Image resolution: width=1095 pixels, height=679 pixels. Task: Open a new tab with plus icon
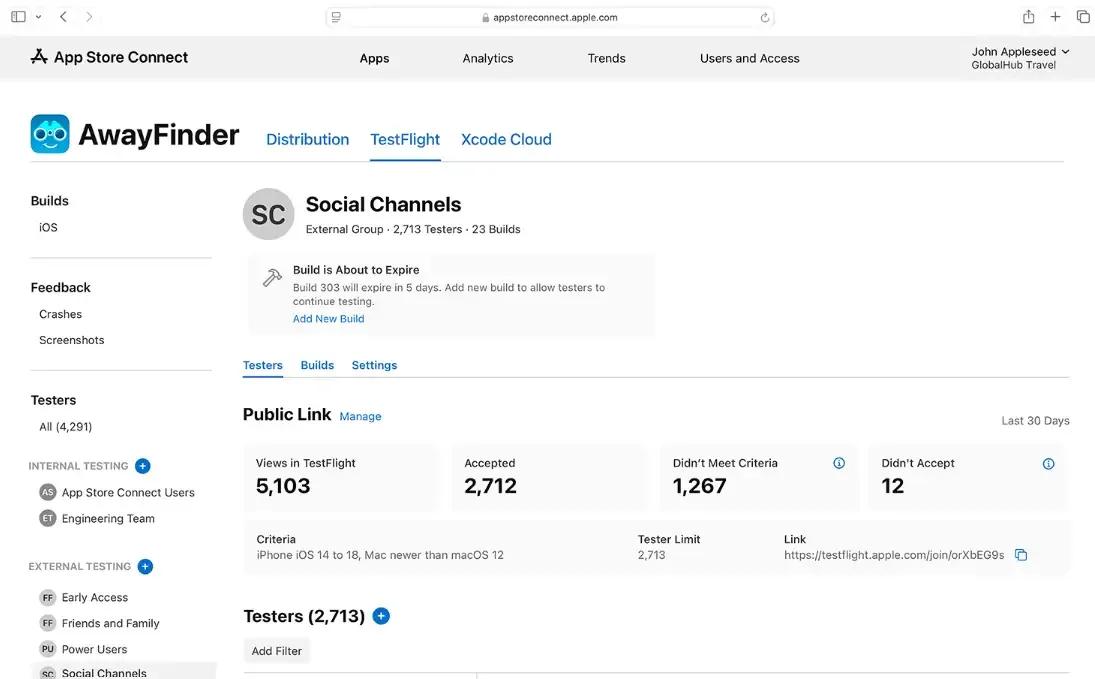click(1055, 17)
